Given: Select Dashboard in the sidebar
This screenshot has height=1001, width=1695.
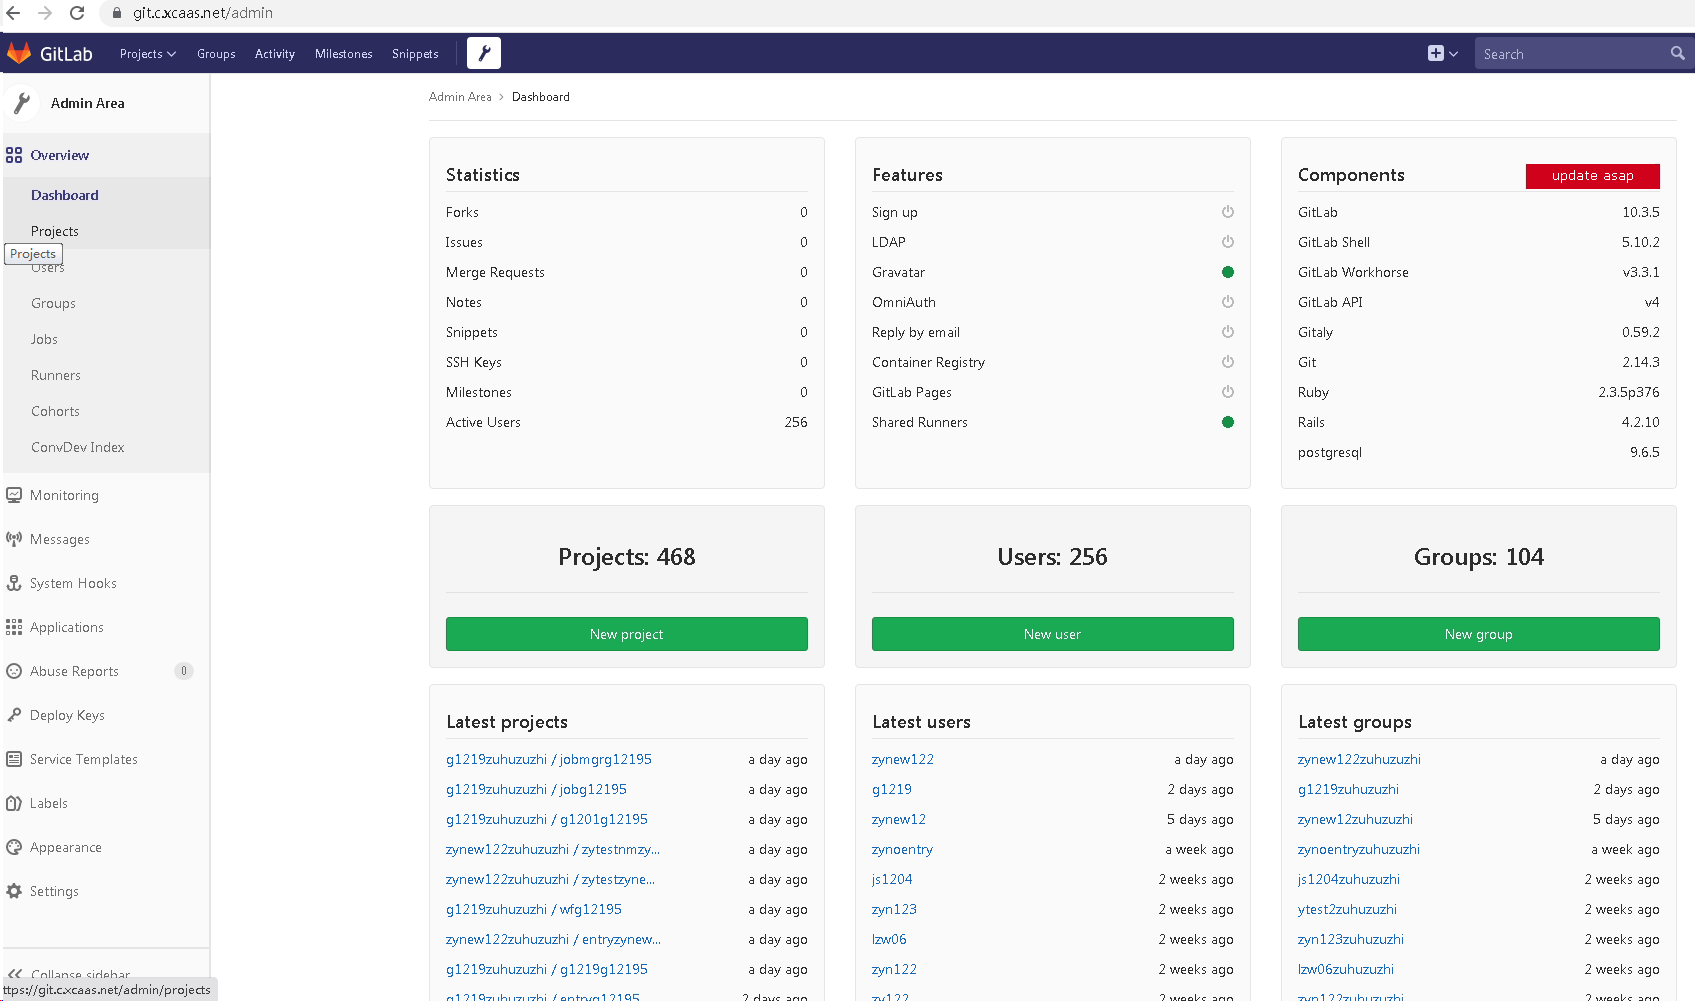Looking at the screenshot, I should (65, 195).
